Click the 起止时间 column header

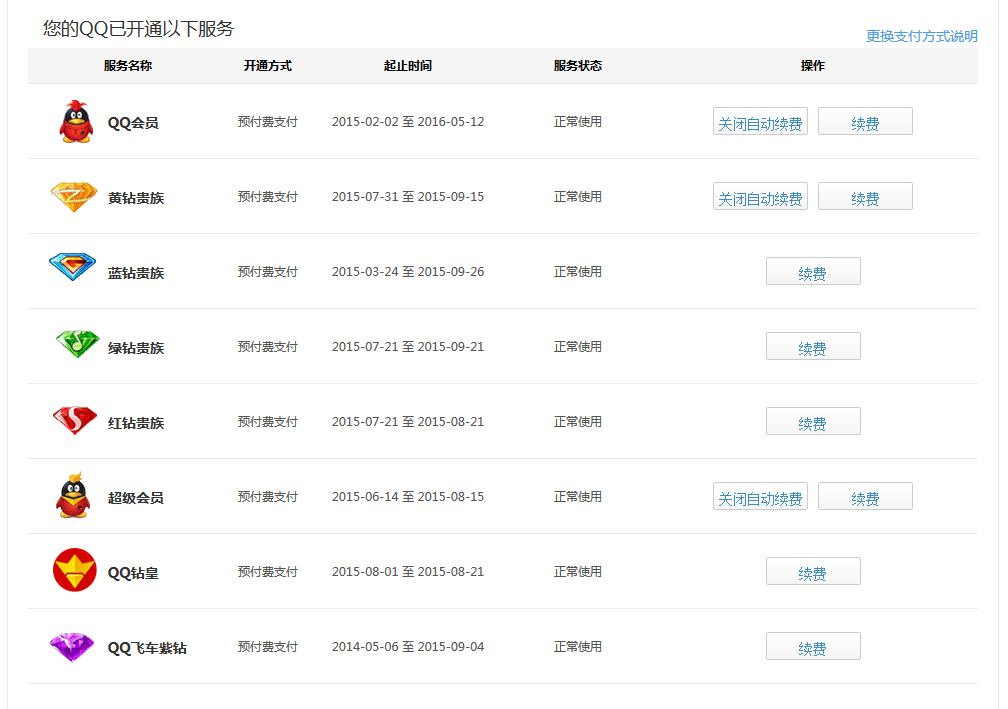point(408,66)
